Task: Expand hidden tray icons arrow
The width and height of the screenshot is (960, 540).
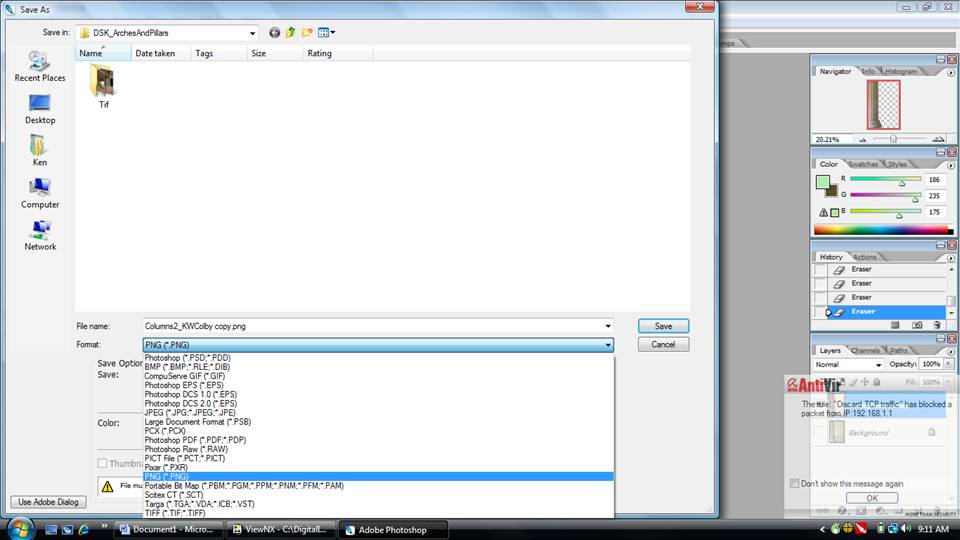Action: 822,529
